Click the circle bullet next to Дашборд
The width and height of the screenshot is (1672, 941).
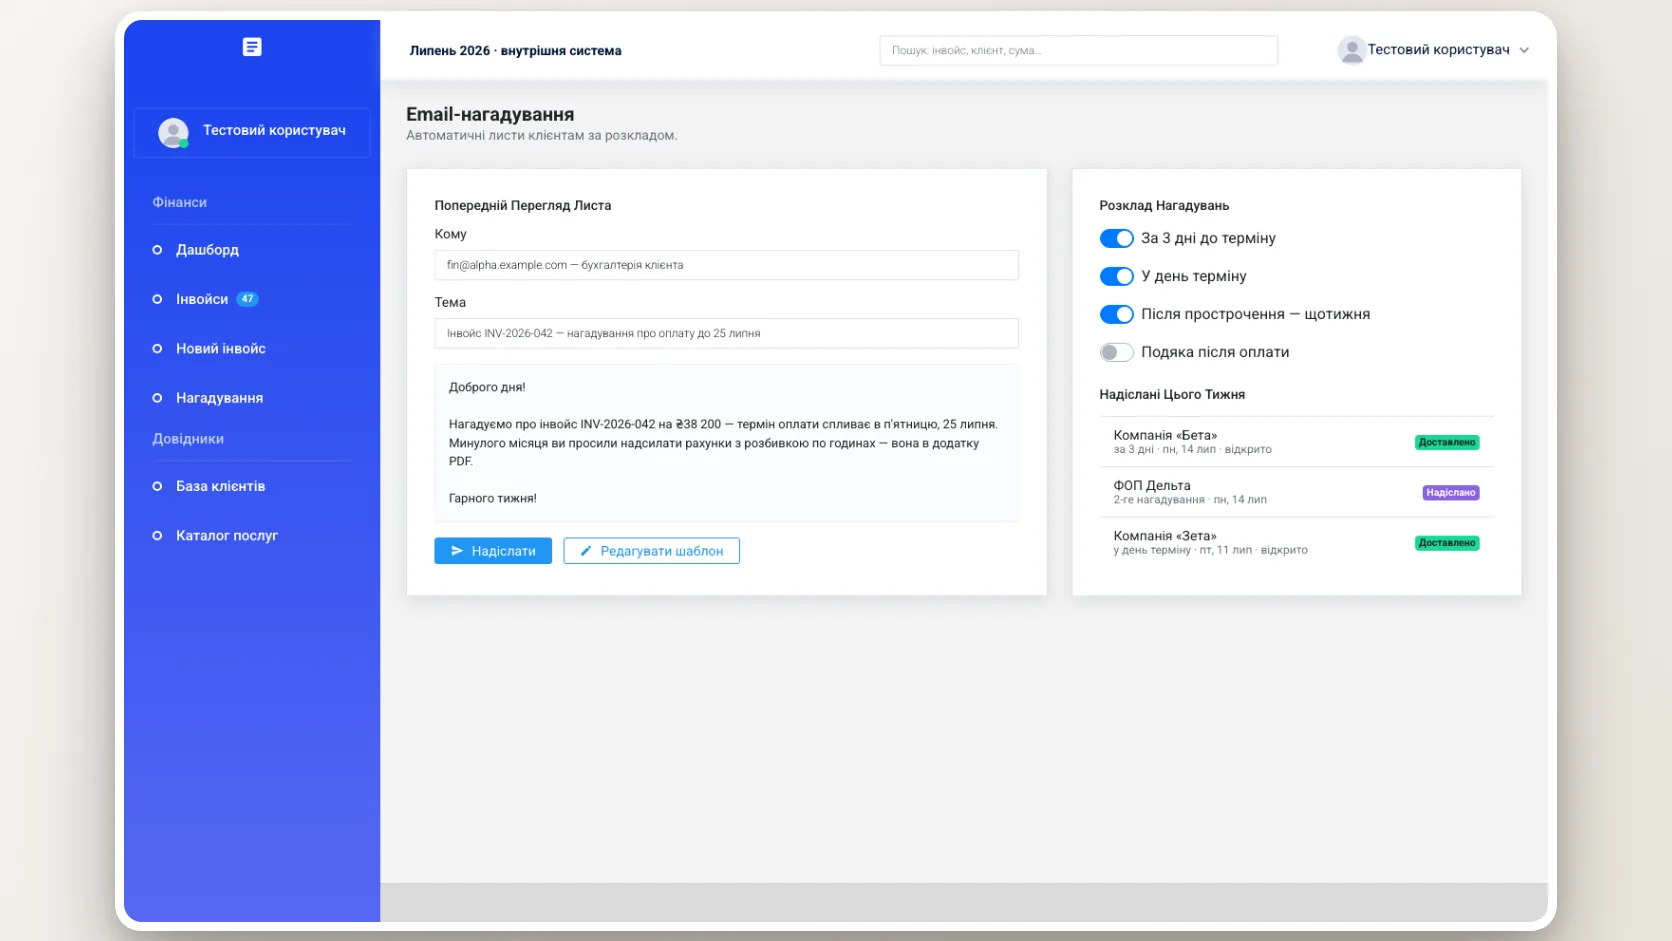(157, 250)
